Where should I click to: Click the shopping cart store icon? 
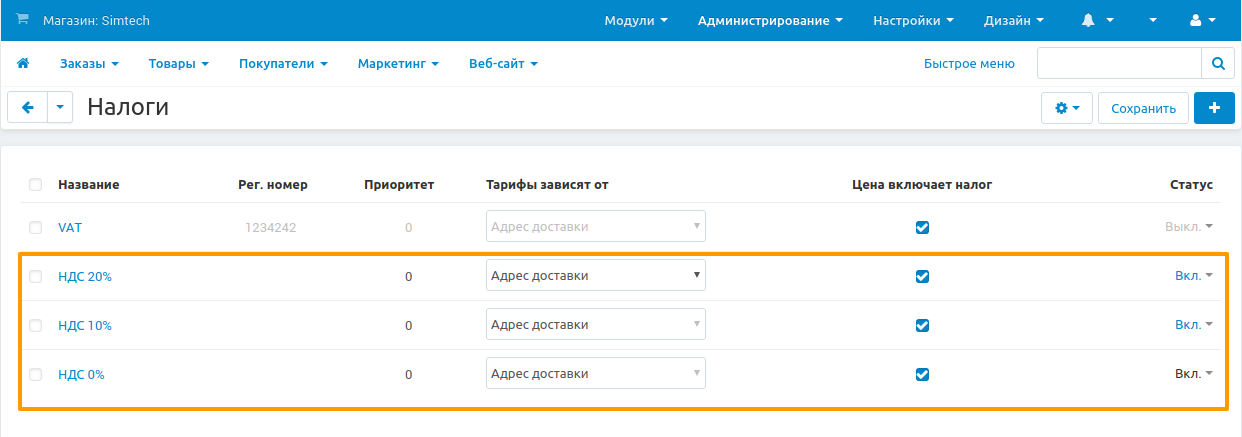(23, 20)
